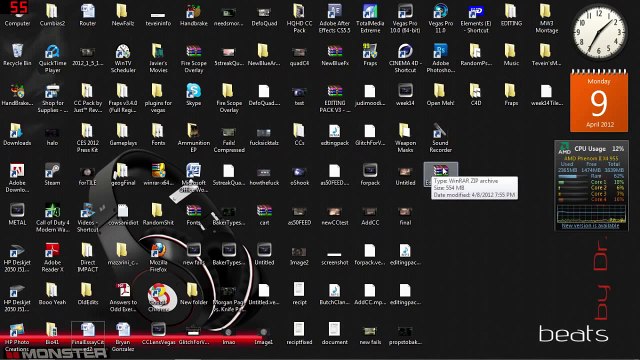This screenshot has width=640, height=360.
Task: Launch Mozilla Firefox
Action: point(158,258)
